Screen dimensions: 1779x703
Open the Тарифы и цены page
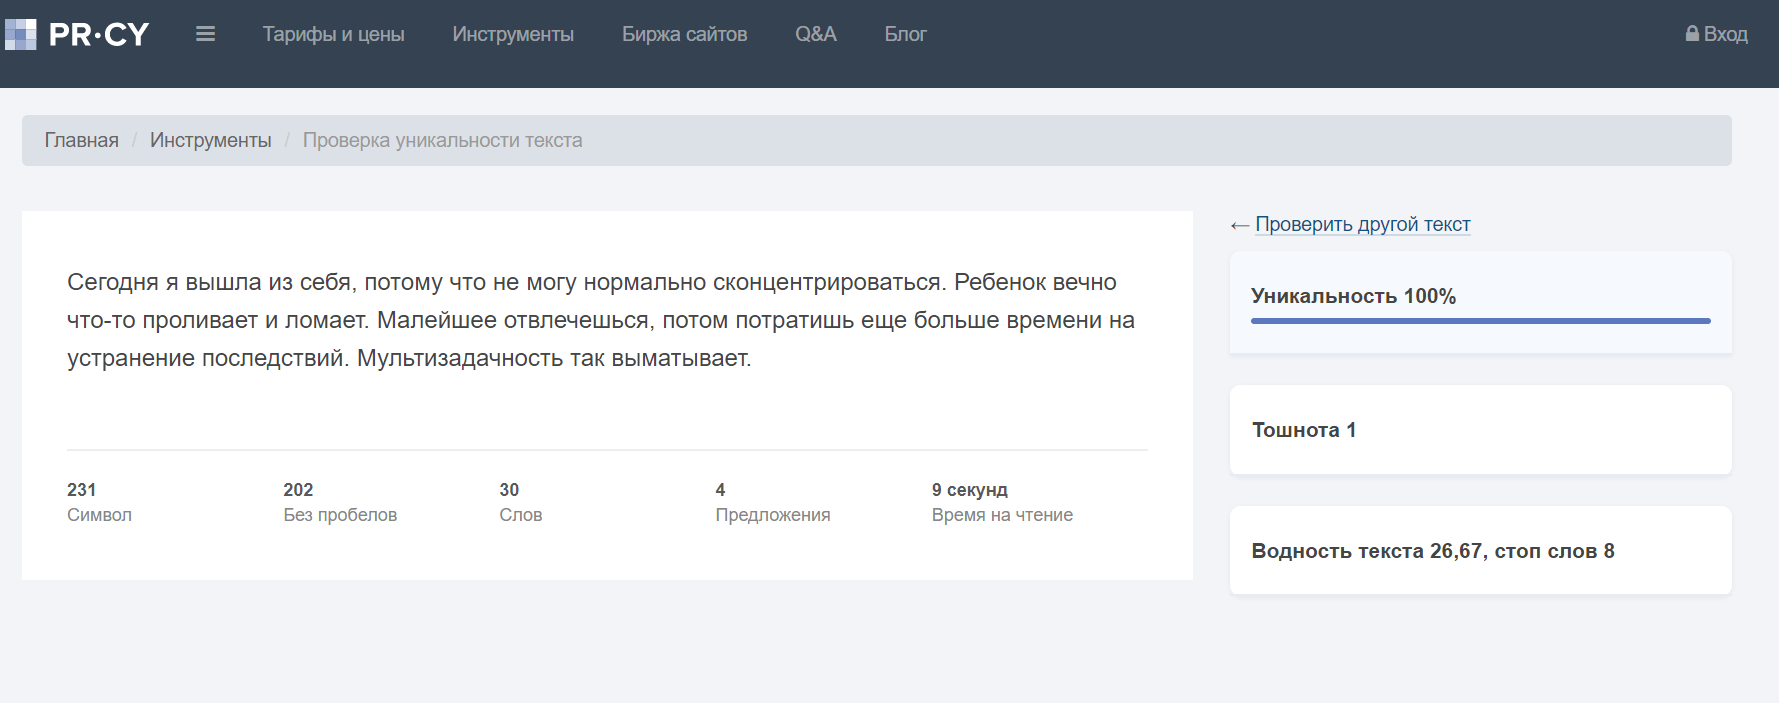333,34
